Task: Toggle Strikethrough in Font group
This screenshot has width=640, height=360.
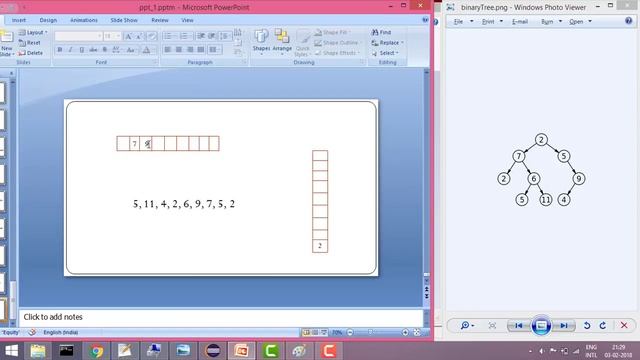Action: (93, 50)
